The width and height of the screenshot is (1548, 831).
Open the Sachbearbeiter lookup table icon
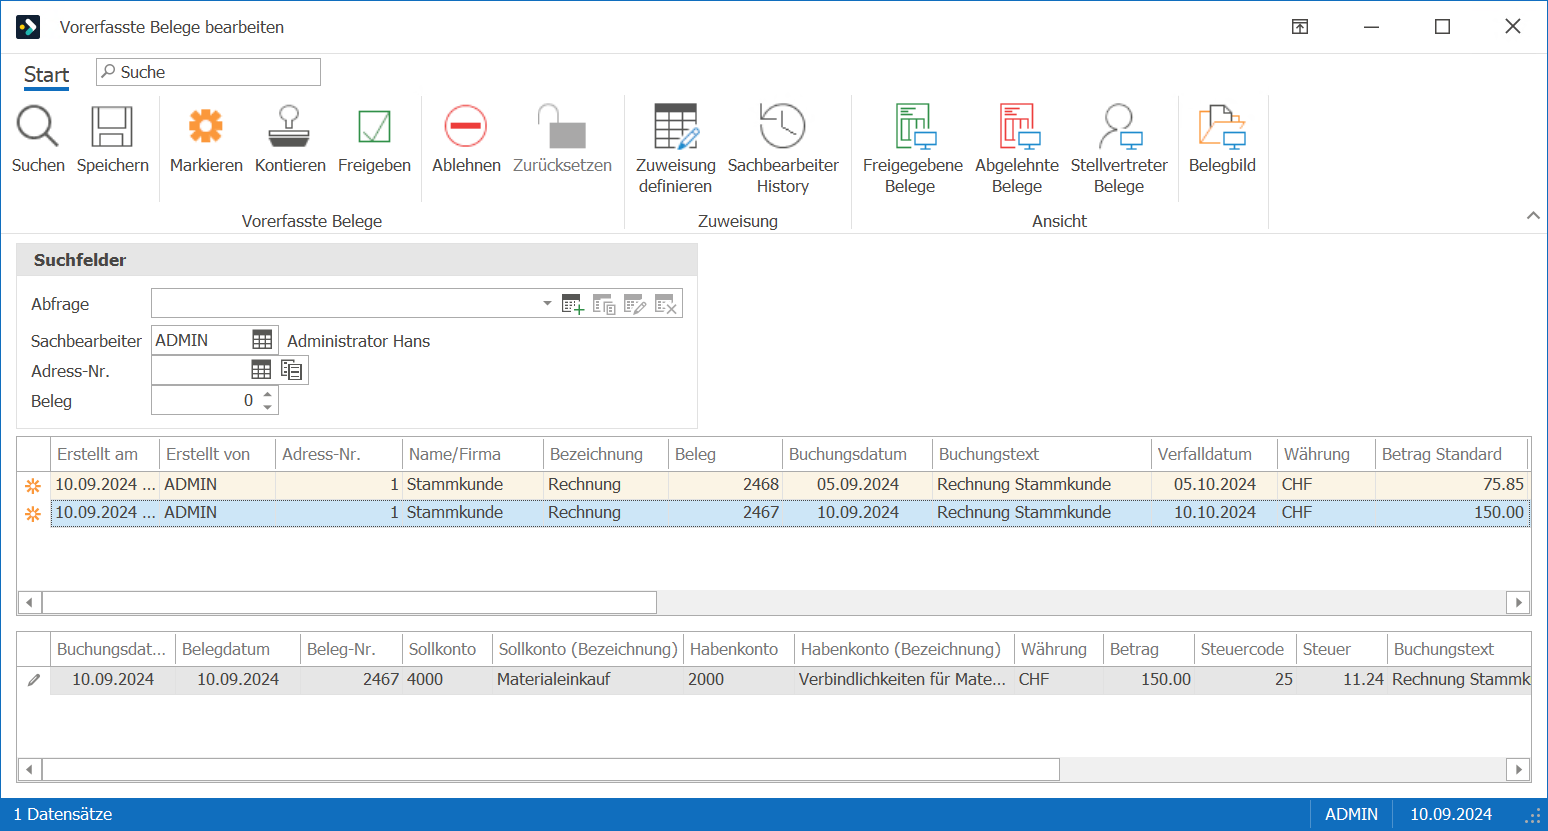click(x=262, y=340)
